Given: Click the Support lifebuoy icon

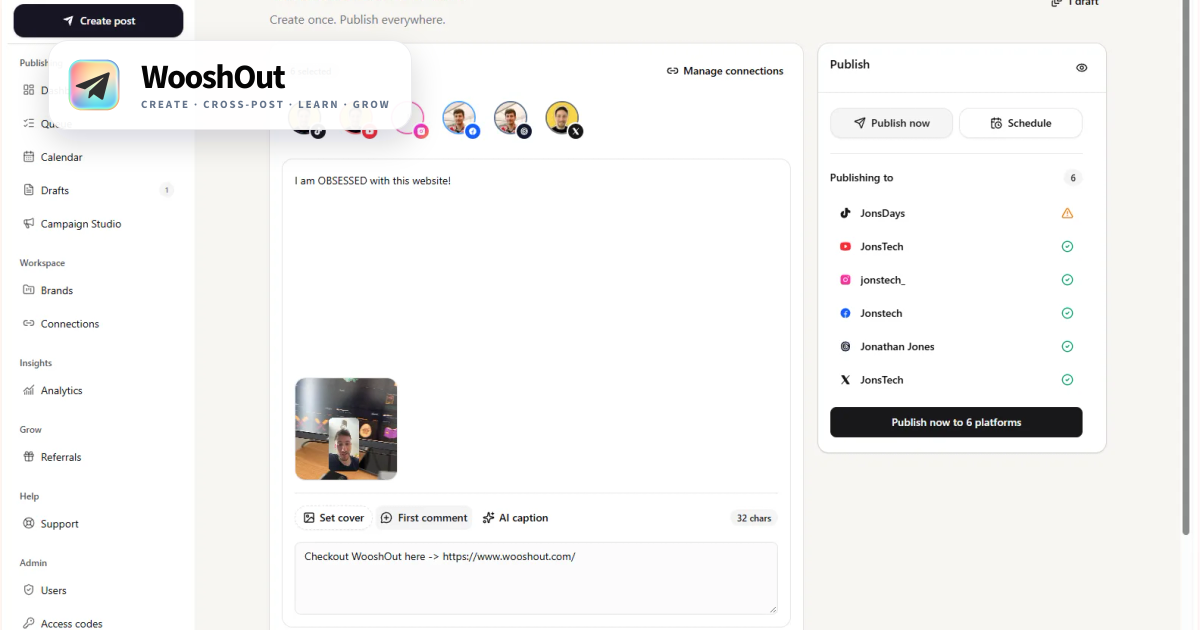Looking at the screenshot, I should pyautogui.click(x=29, y=523).
